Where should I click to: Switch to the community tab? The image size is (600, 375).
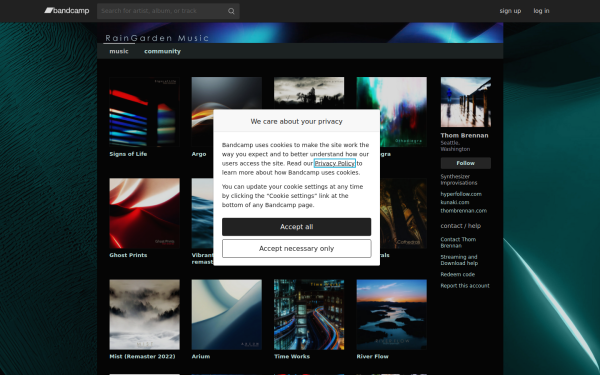[162, 51]
